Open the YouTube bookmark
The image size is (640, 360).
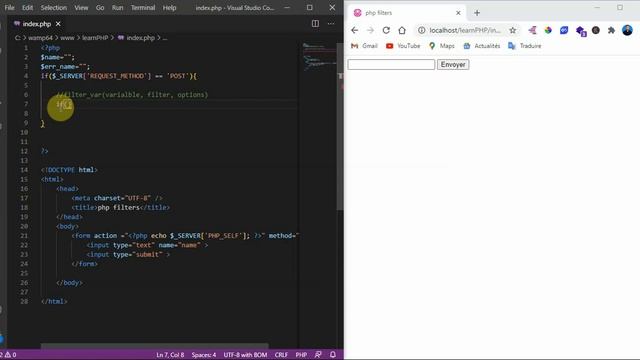pos(403,46)
